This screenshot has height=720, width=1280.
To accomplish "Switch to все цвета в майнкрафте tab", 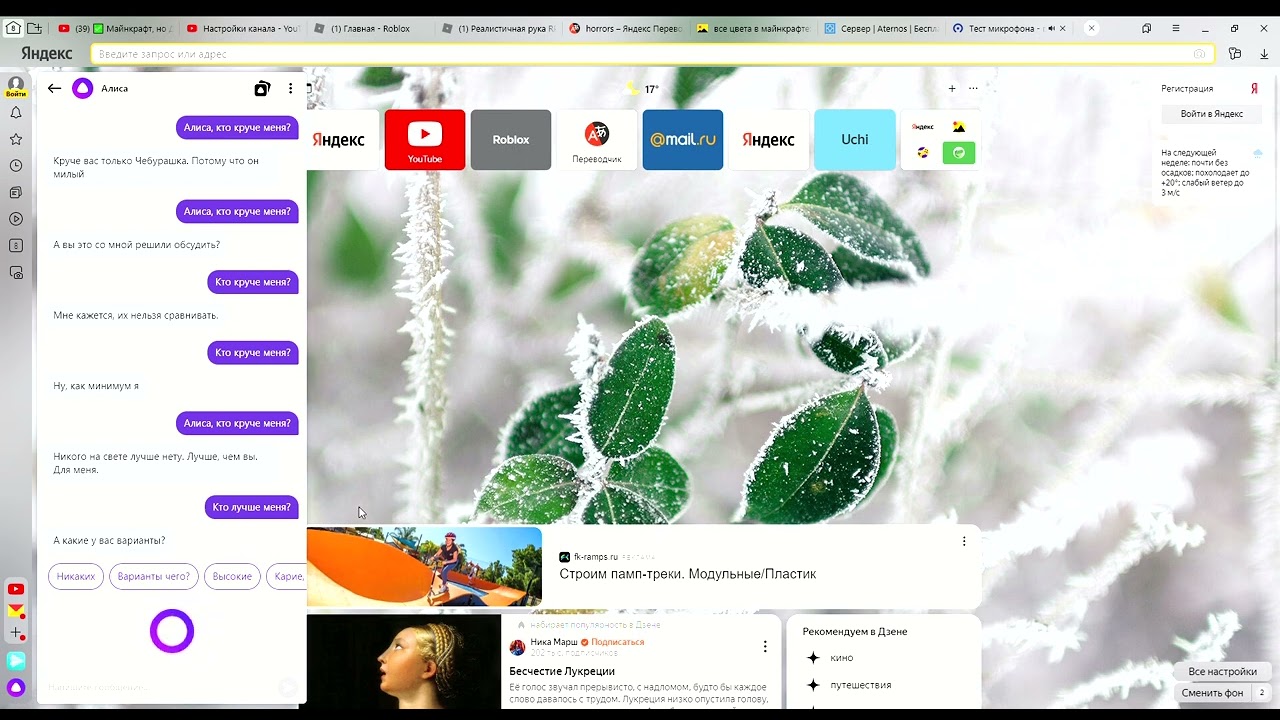I will pyautogui.click(x=754, y=29).
